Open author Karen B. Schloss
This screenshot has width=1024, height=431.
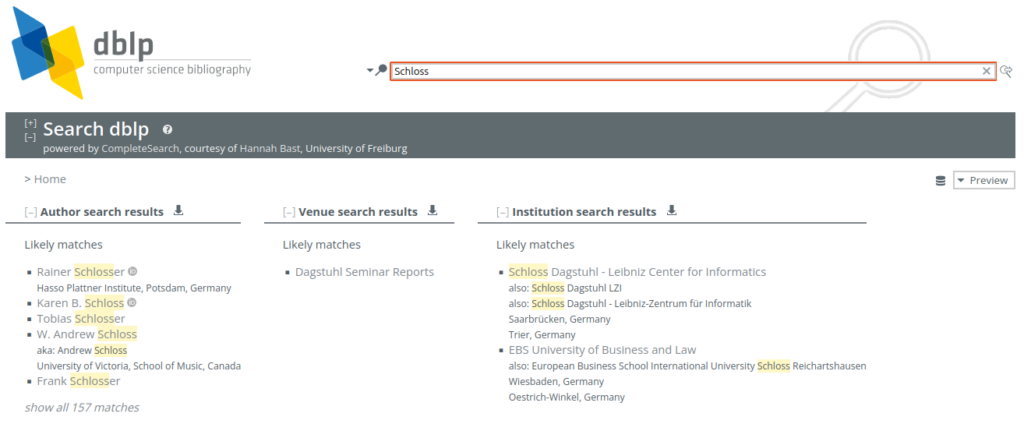point(80,303)
